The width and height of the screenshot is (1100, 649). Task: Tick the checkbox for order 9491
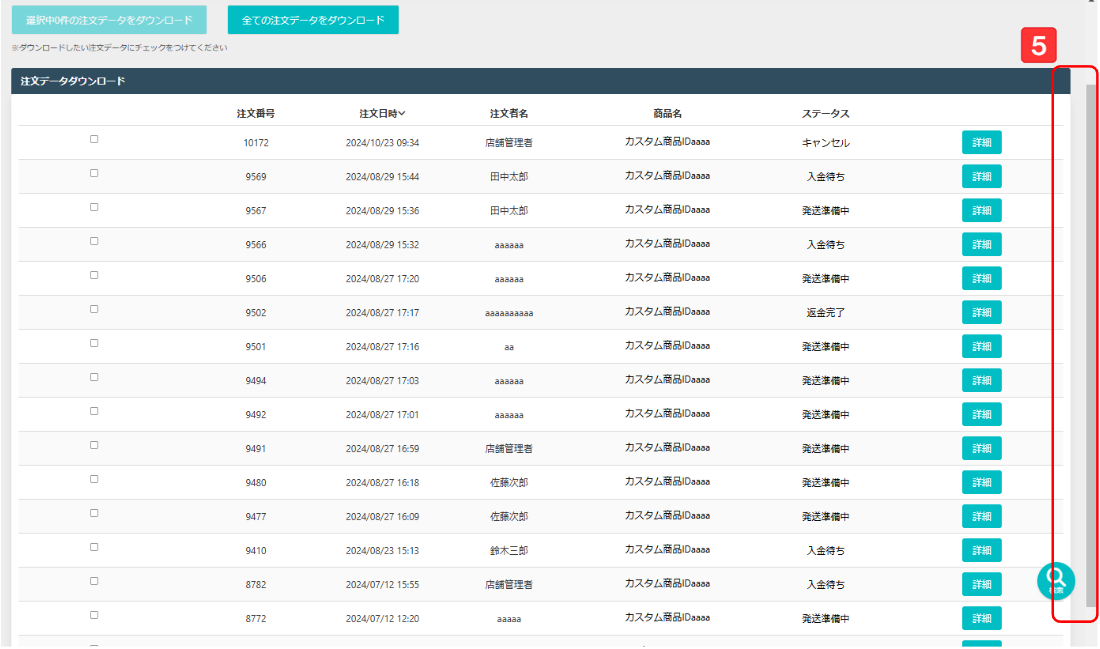pyautogui.click(x=94, y=446)
